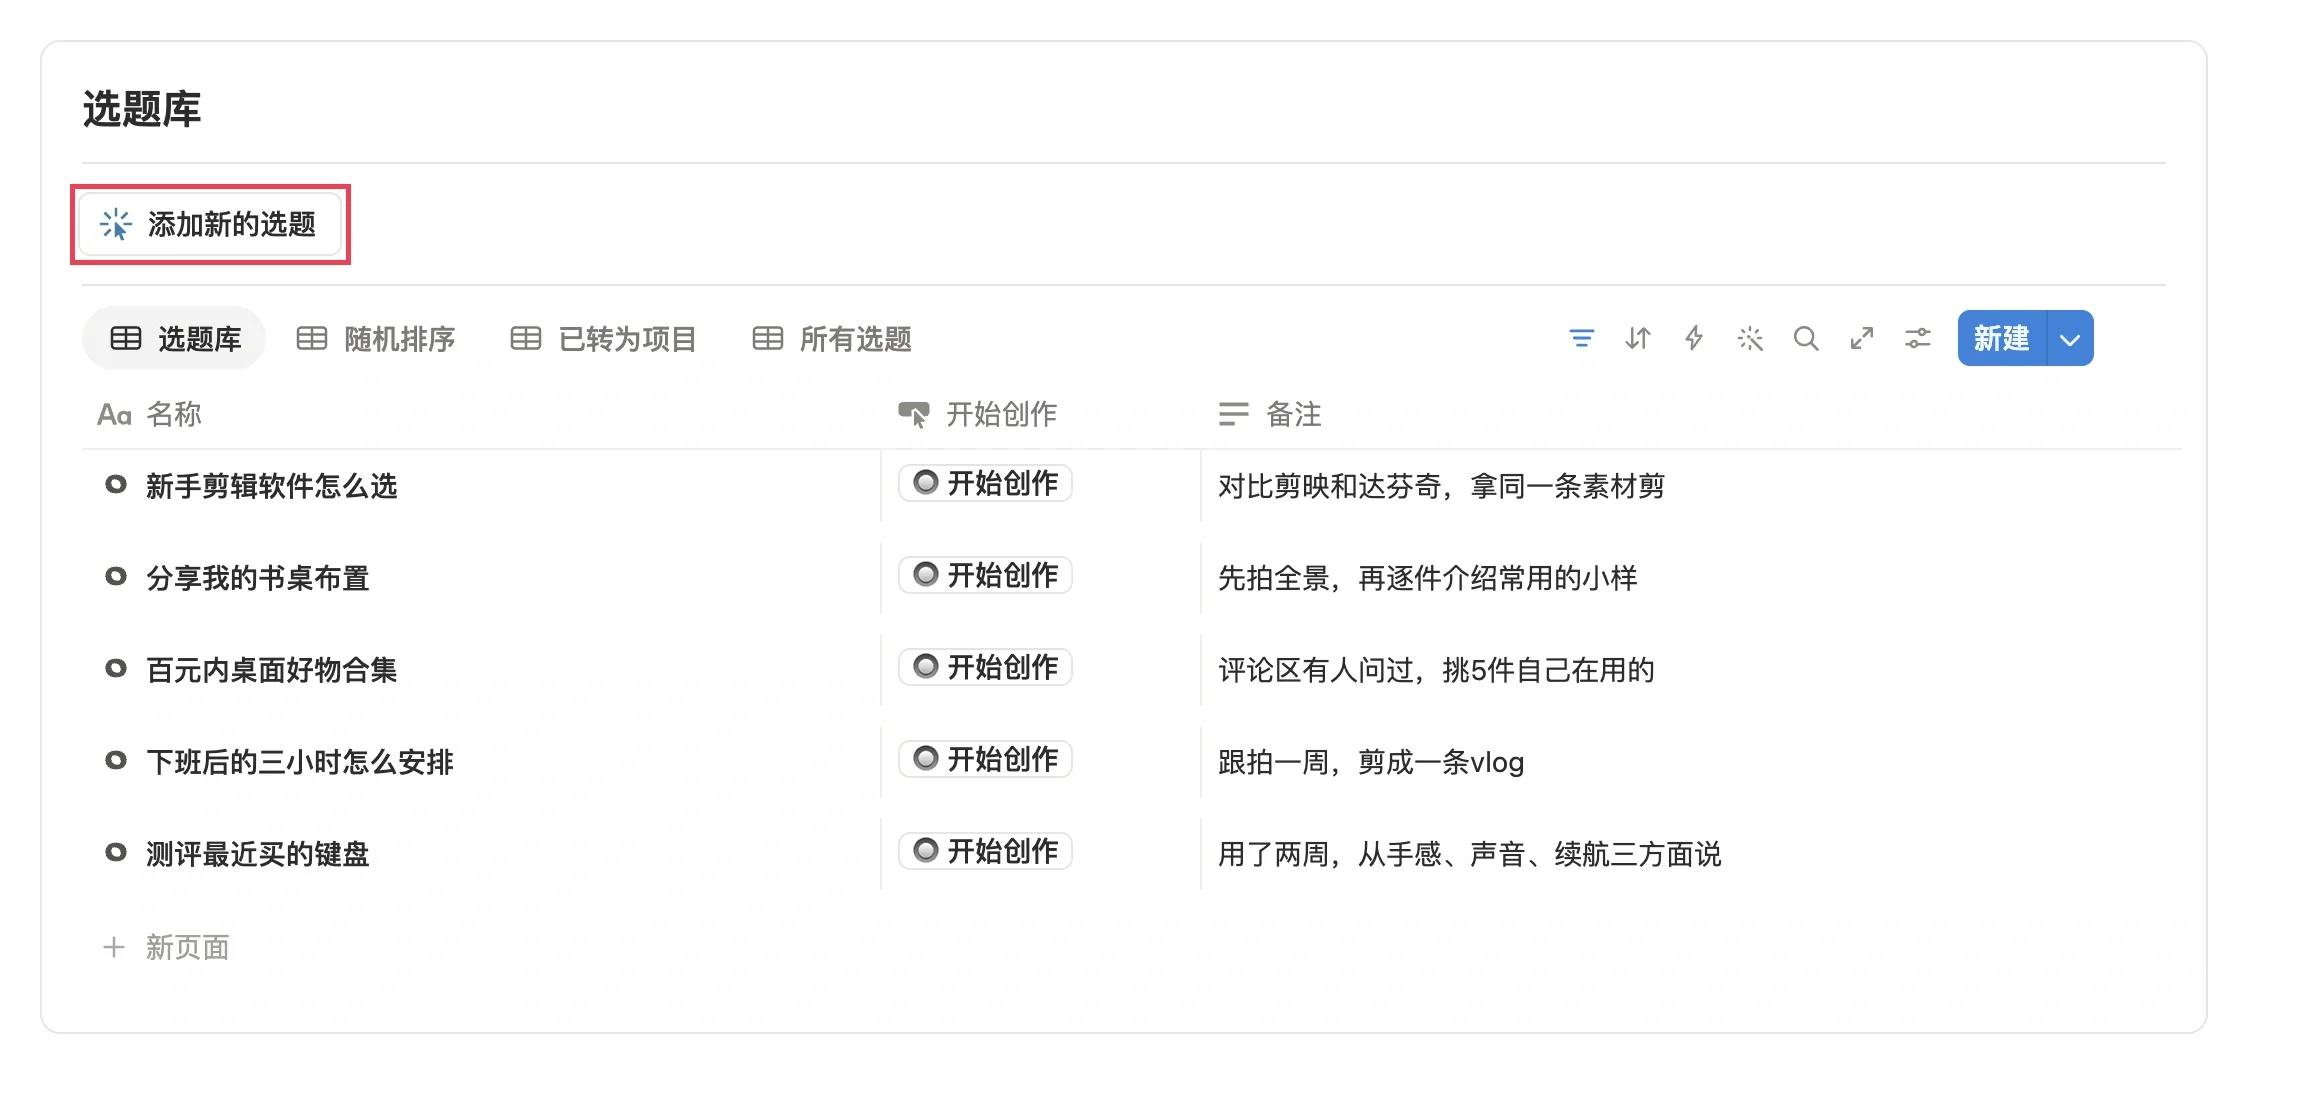Open the page 百元内桌面好物合集

(x=272, y=670)
